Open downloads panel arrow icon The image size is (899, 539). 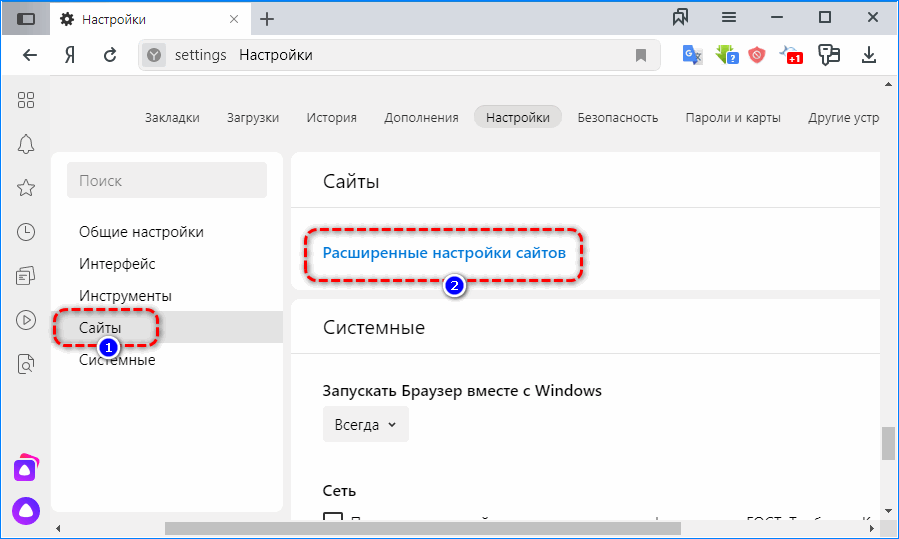pos(869,55)
